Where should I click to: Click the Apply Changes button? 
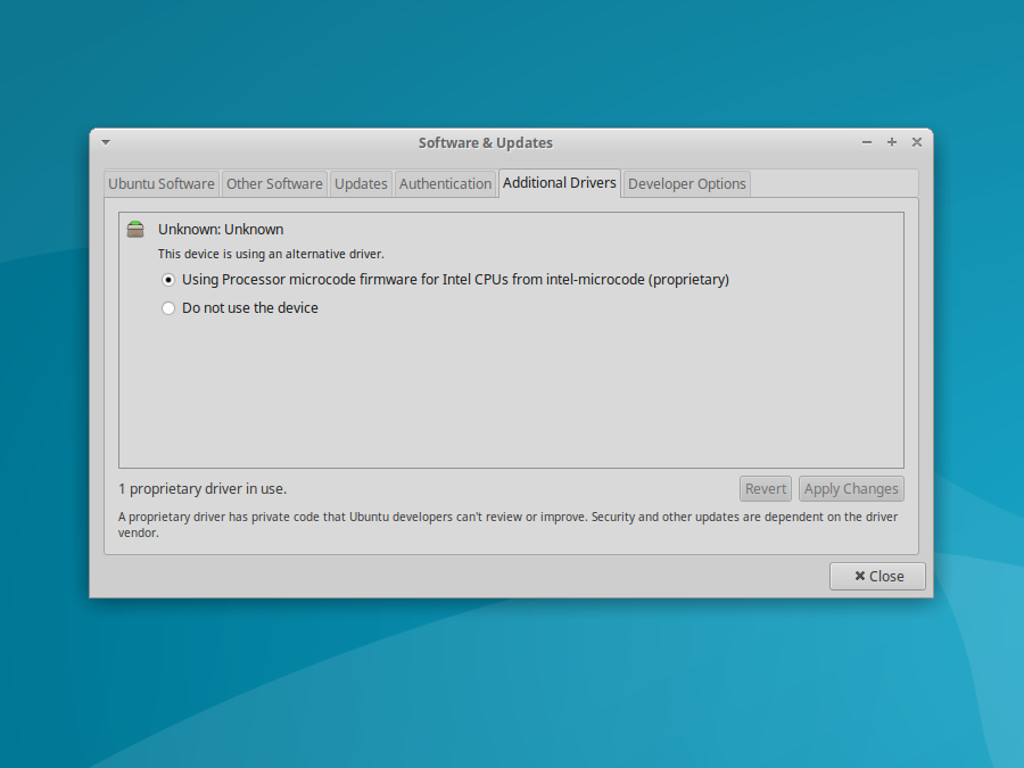pyautogui.click(x=851, y=488)
